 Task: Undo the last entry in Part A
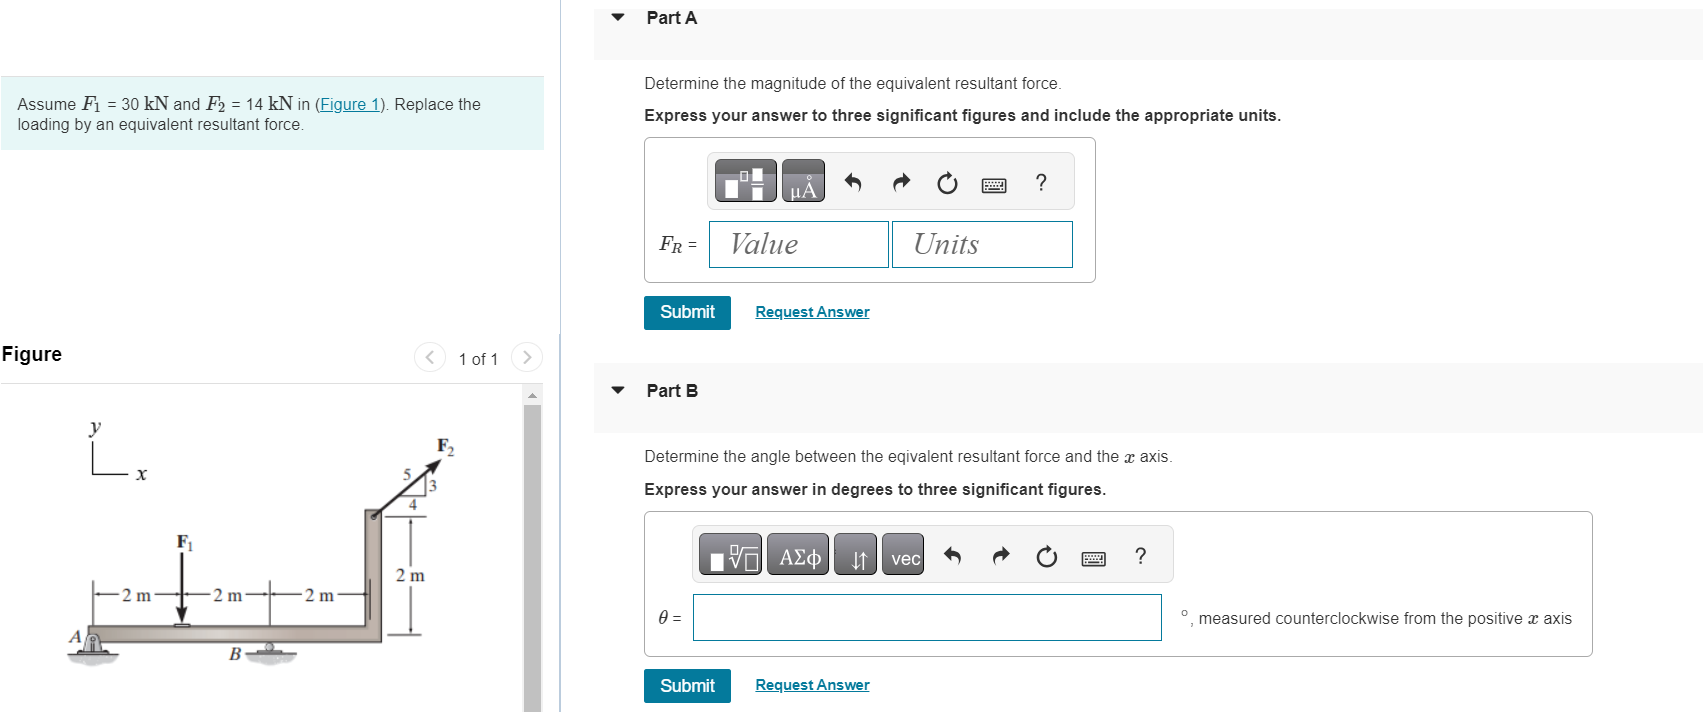854,182
